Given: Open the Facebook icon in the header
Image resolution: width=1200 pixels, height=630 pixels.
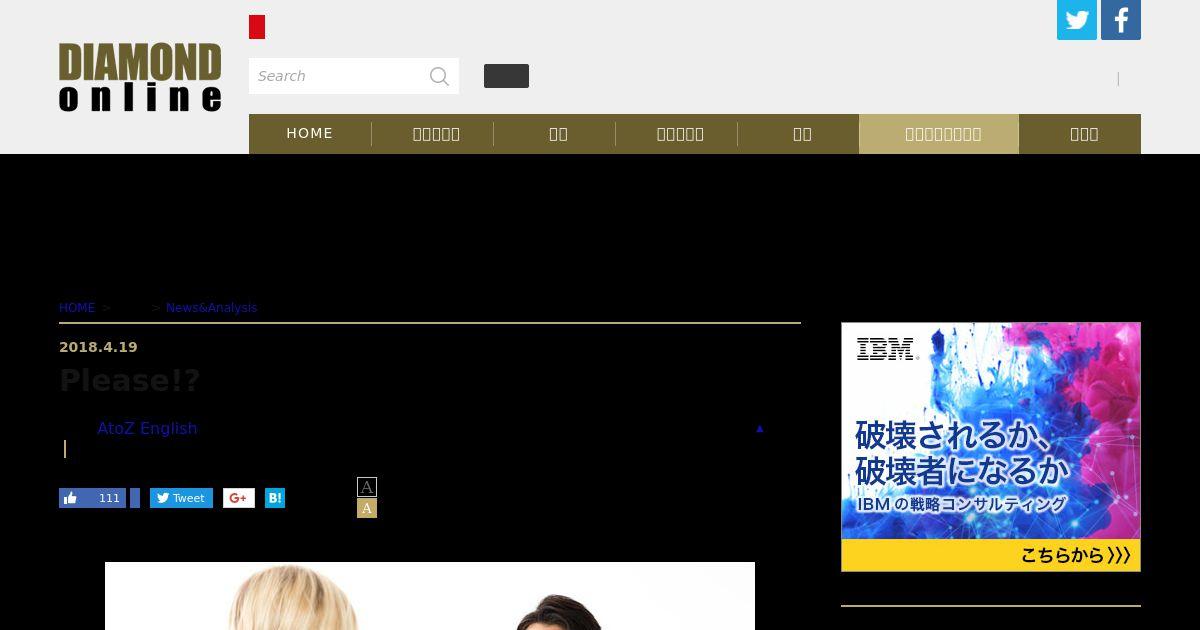Looking at the screenshot, I should point(1121,20).
